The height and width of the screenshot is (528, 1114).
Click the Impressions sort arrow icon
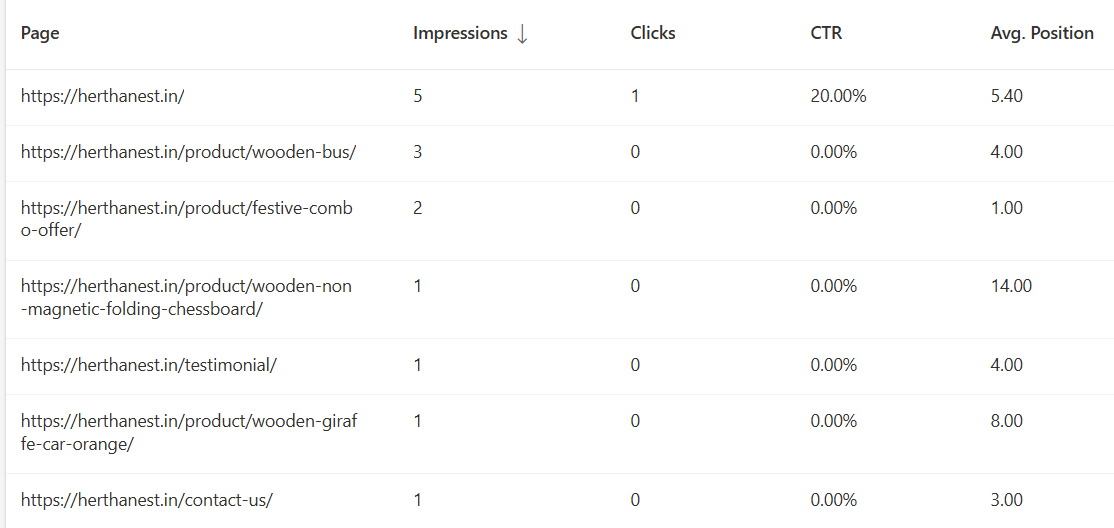522,34
